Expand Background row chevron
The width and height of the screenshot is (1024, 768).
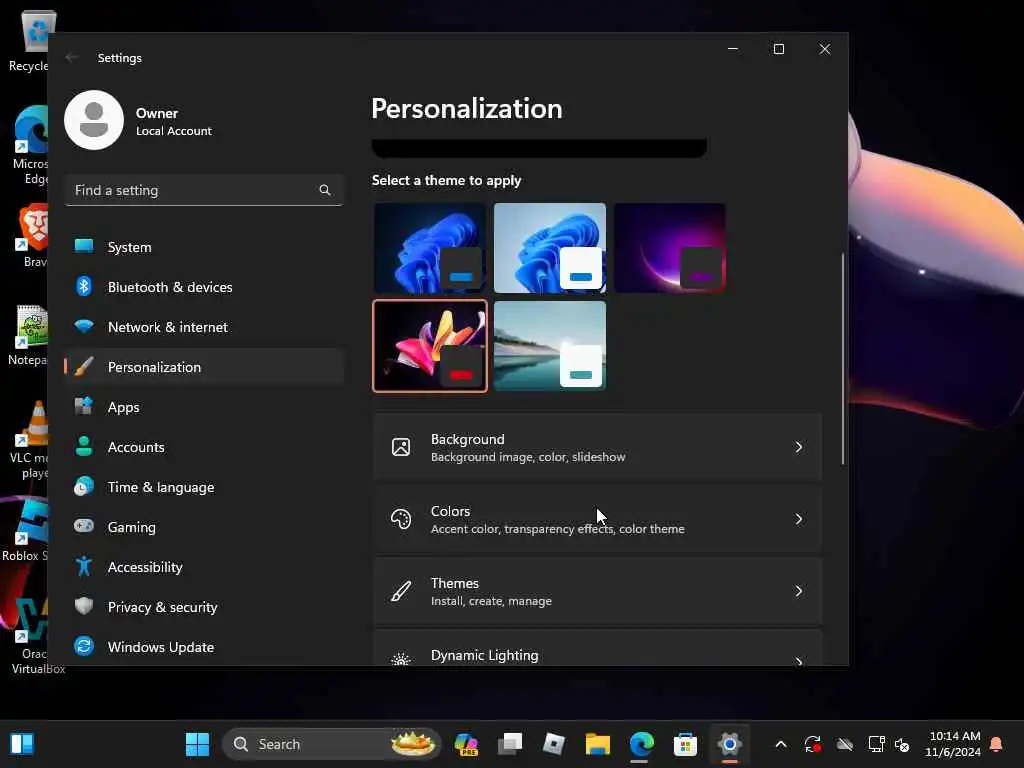tap(799, 447)
